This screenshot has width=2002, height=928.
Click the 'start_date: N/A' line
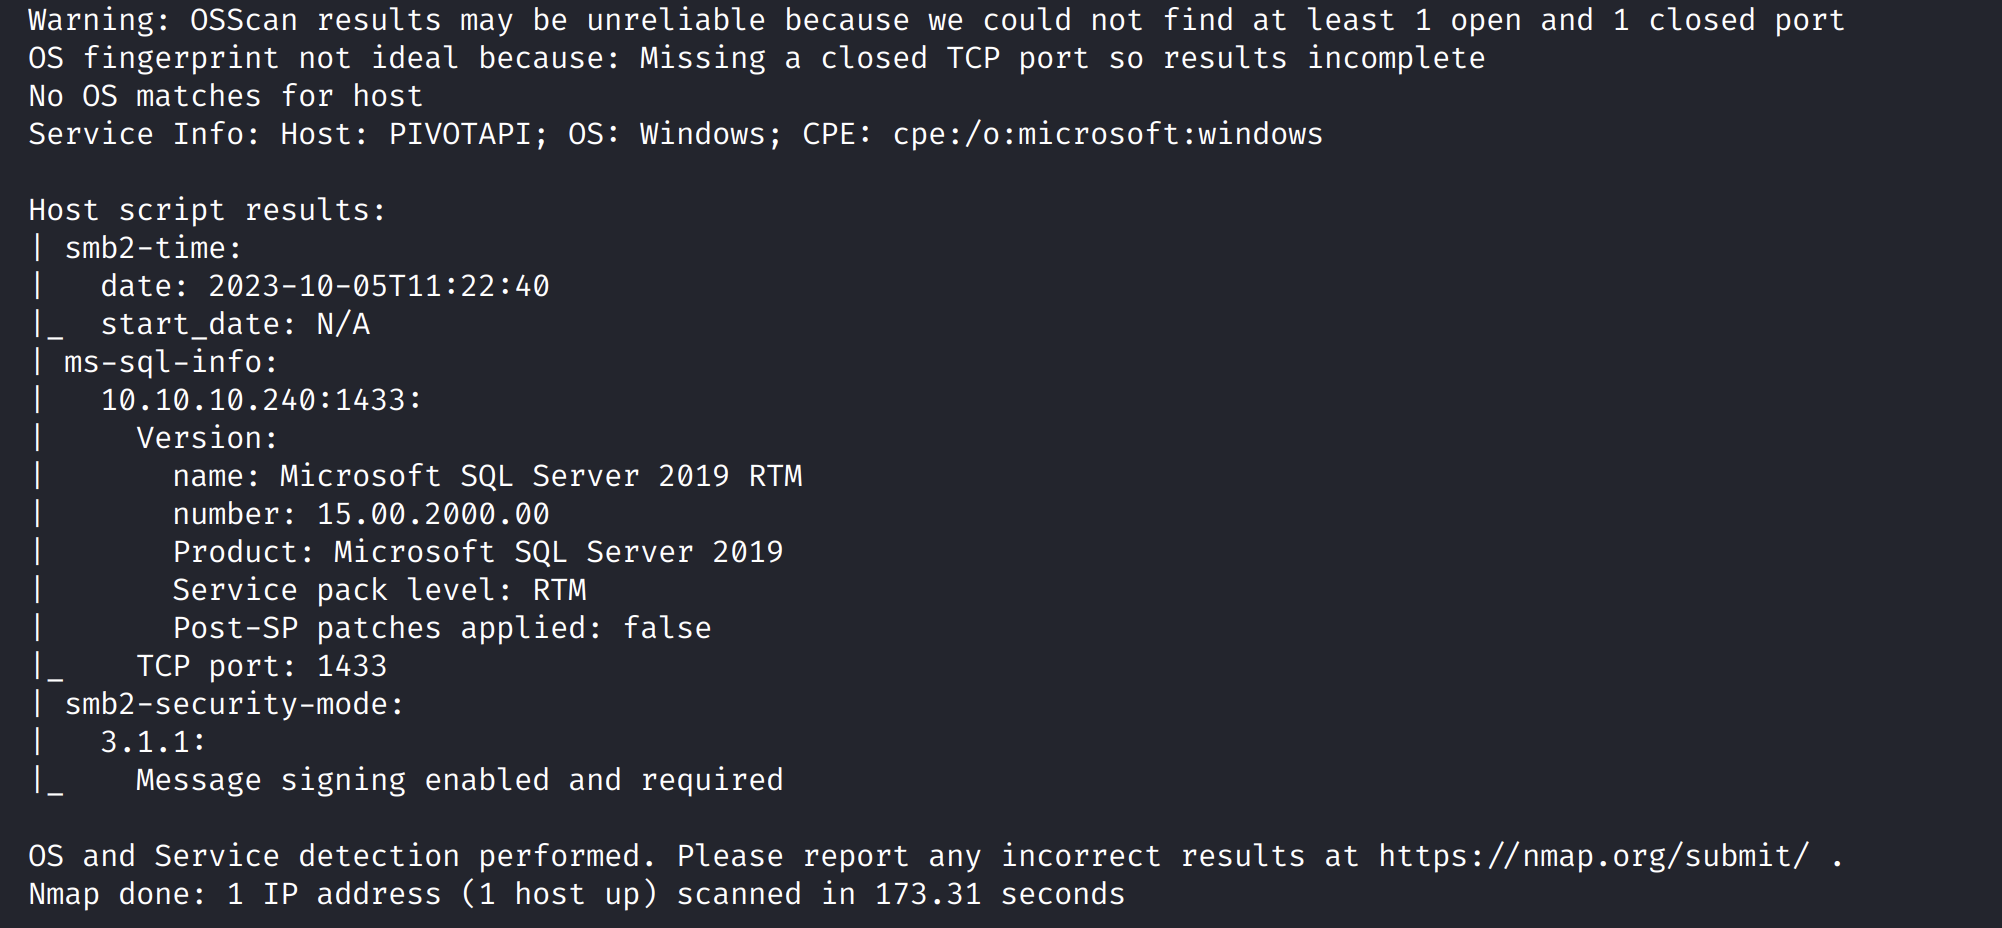pos(235,324)
